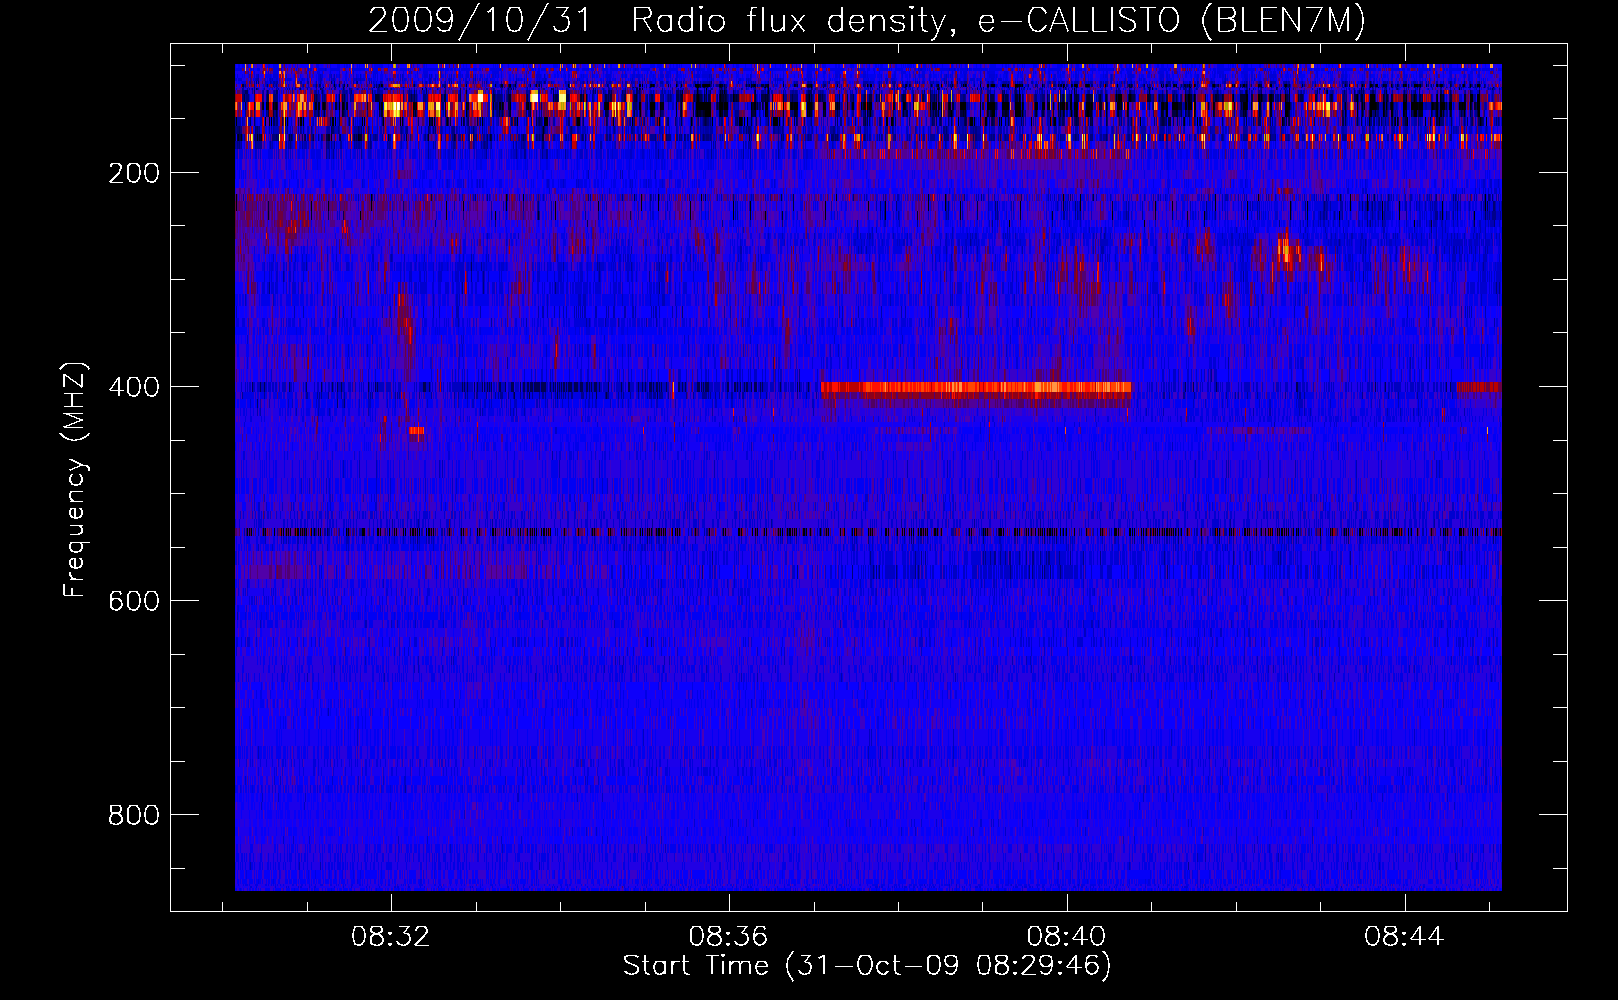
Task: Click the "Start Time (31-Oct-09 08:29:46)" axis label
Action: (x=867, y=966)
